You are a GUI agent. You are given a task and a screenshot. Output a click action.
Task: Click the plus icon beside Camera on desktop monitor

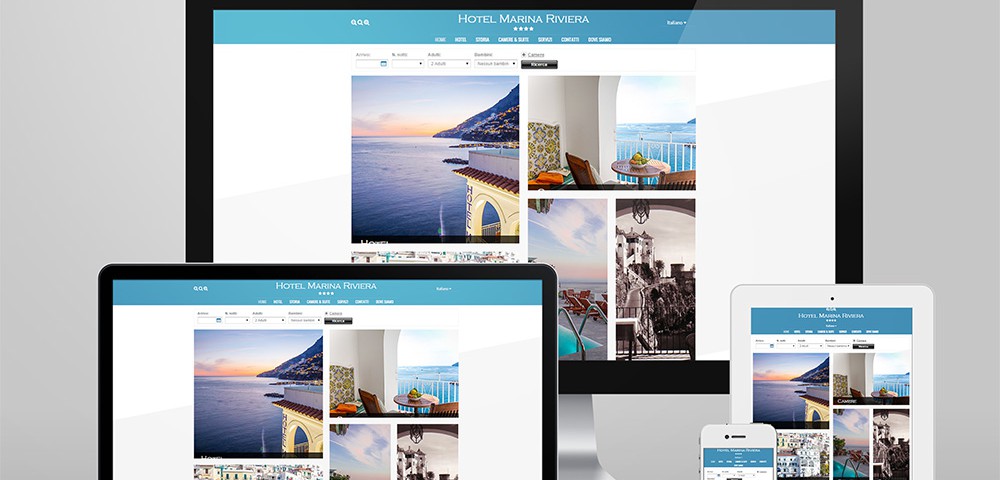(524, 55)
